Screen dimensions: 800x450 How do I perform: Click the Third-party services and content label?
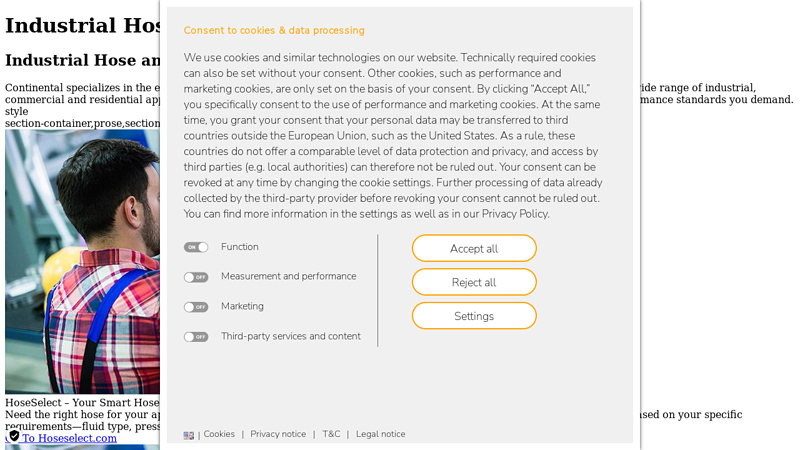click(290, 336)
